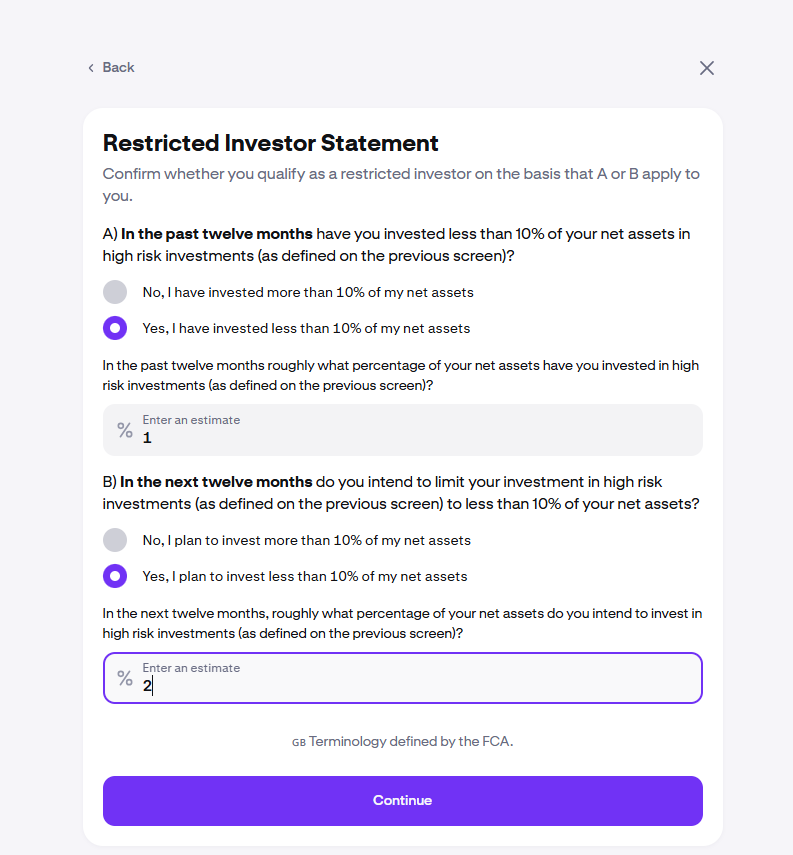Select radio for invested less than 10%
This screenshot has height=855, width=793.
point(115,328)
